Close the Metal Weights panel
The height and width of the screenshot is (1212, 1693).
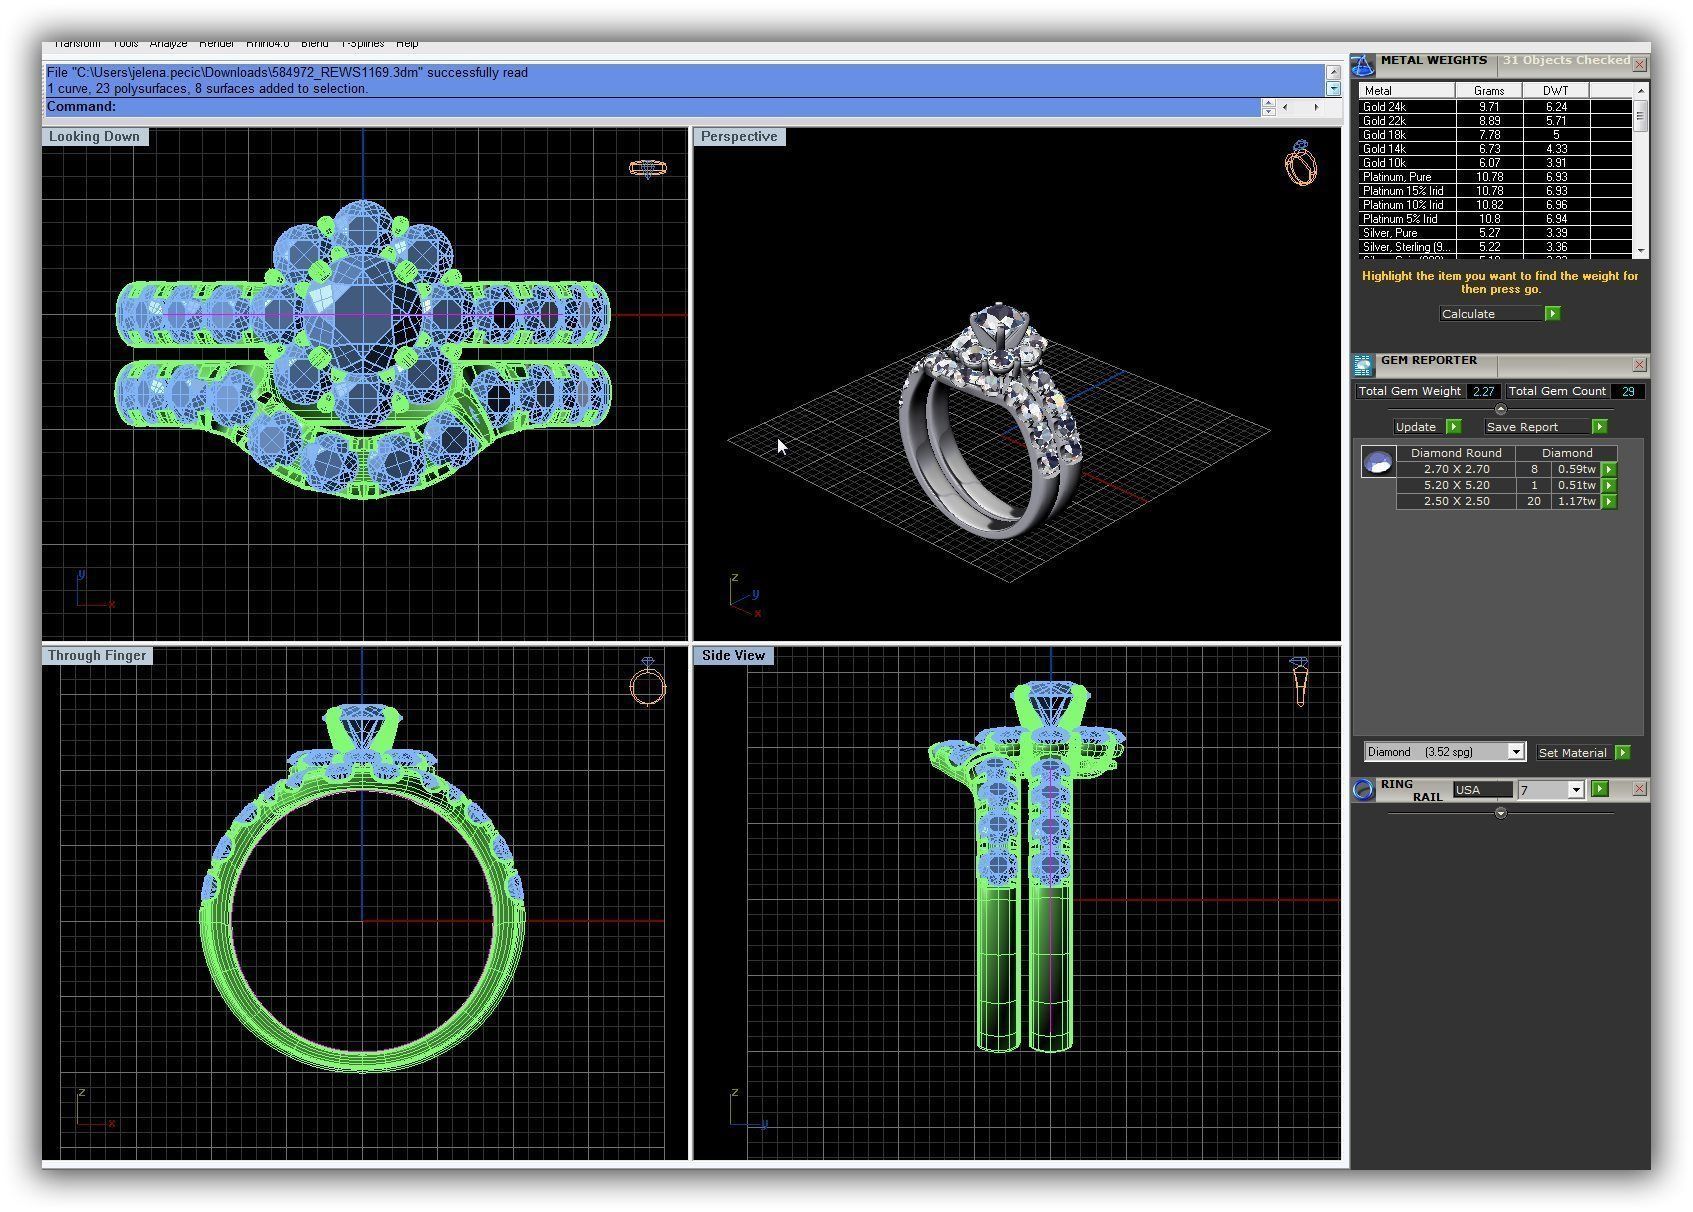pos(1640,64)
